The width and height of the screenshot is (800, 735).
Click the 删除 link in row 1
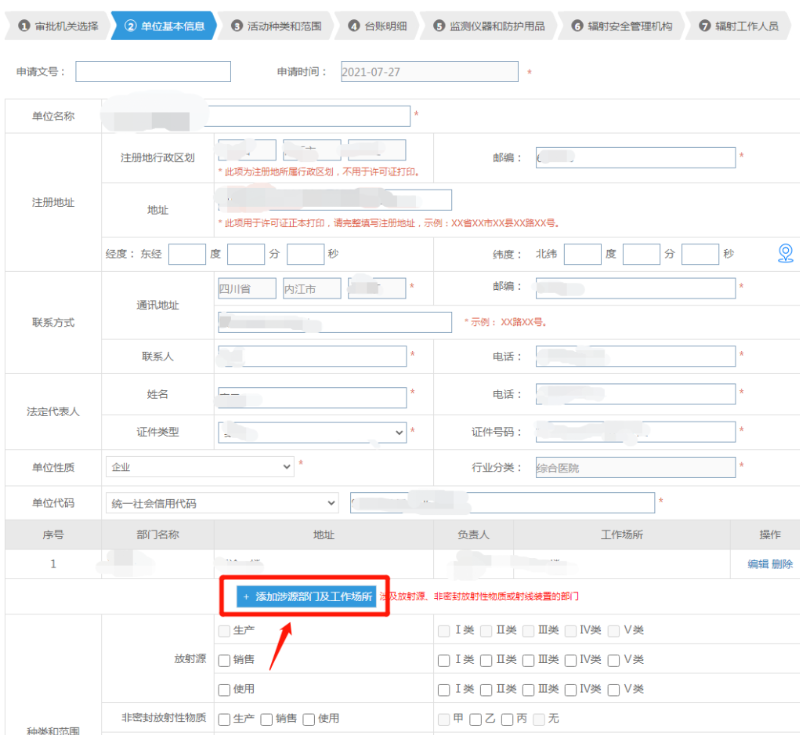coord(782,564)
